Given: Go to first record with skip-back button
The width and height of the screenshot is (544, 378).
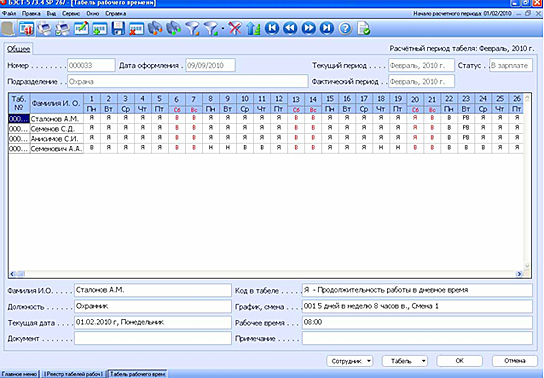Looking at the screenshot, I should click(272, 28).
